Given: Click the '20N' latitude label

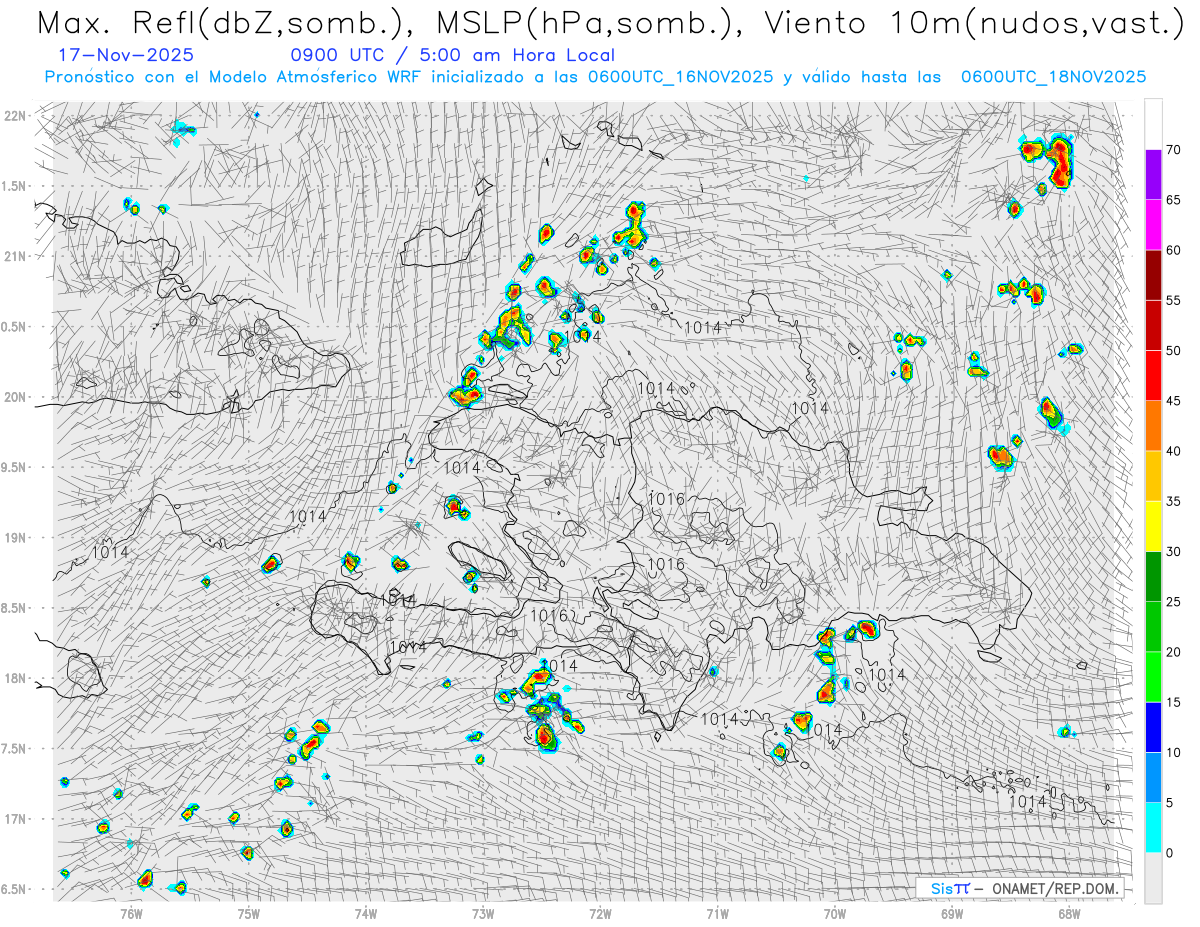Looking at the screenshot, I should pos(15,397).
